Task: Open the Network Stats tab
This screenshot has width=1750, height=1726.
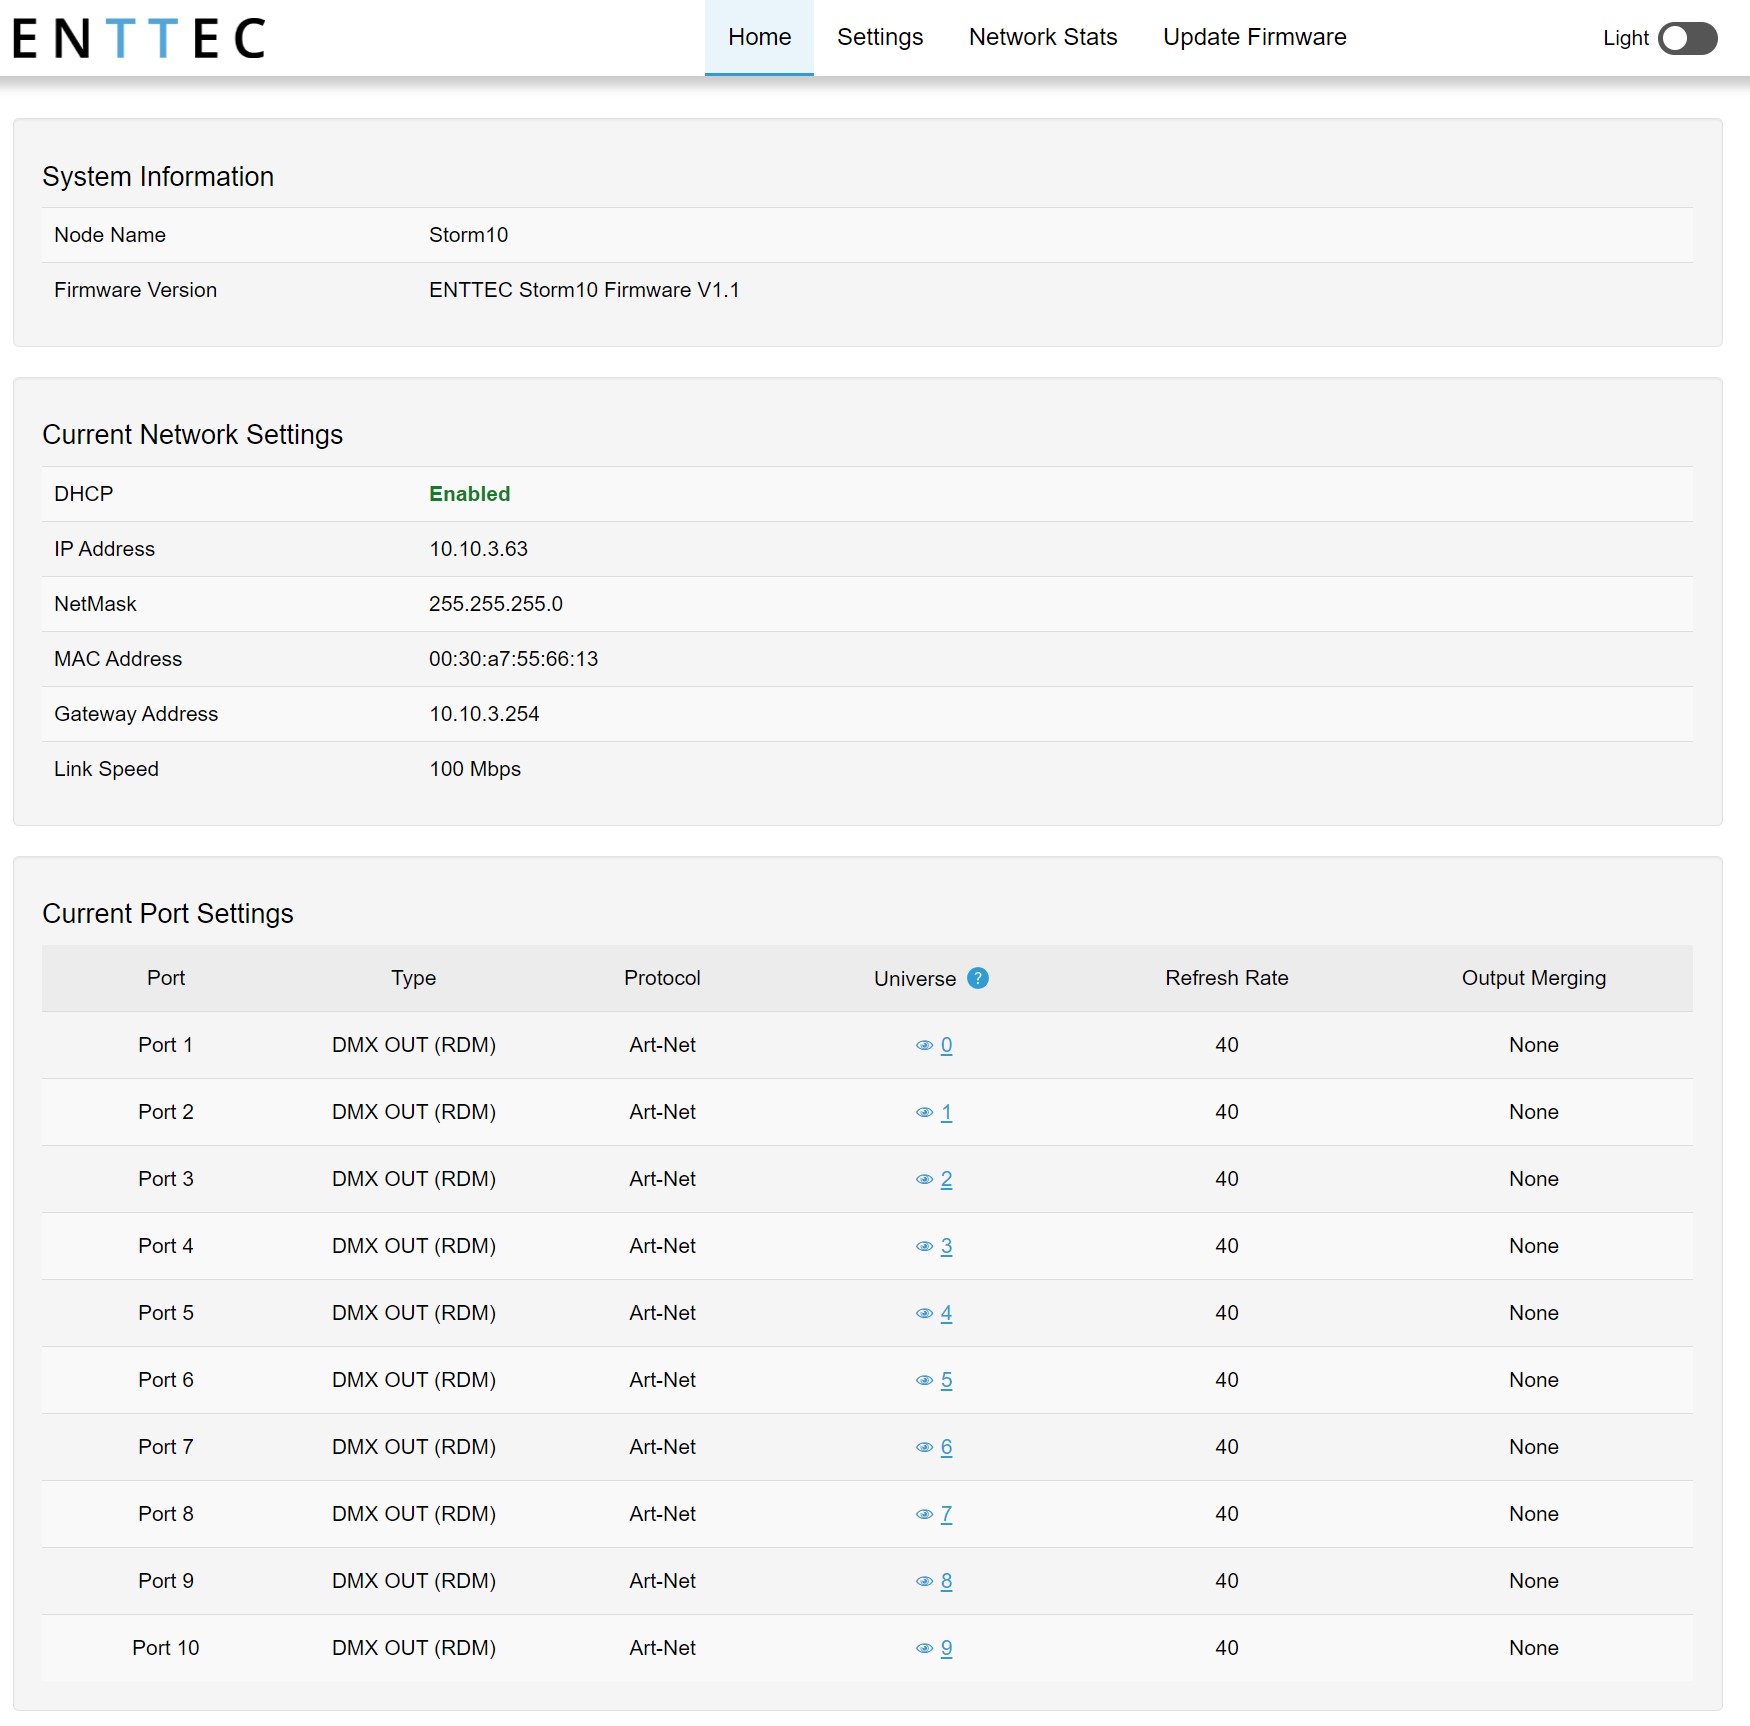Action: click(1043, 37)
